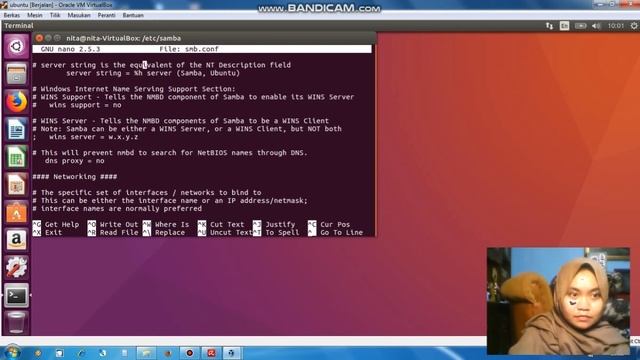The width and height of the screenshot is (640, 360).
Task: Click the red R application taskbar icon
Action: tap(211, 353)
